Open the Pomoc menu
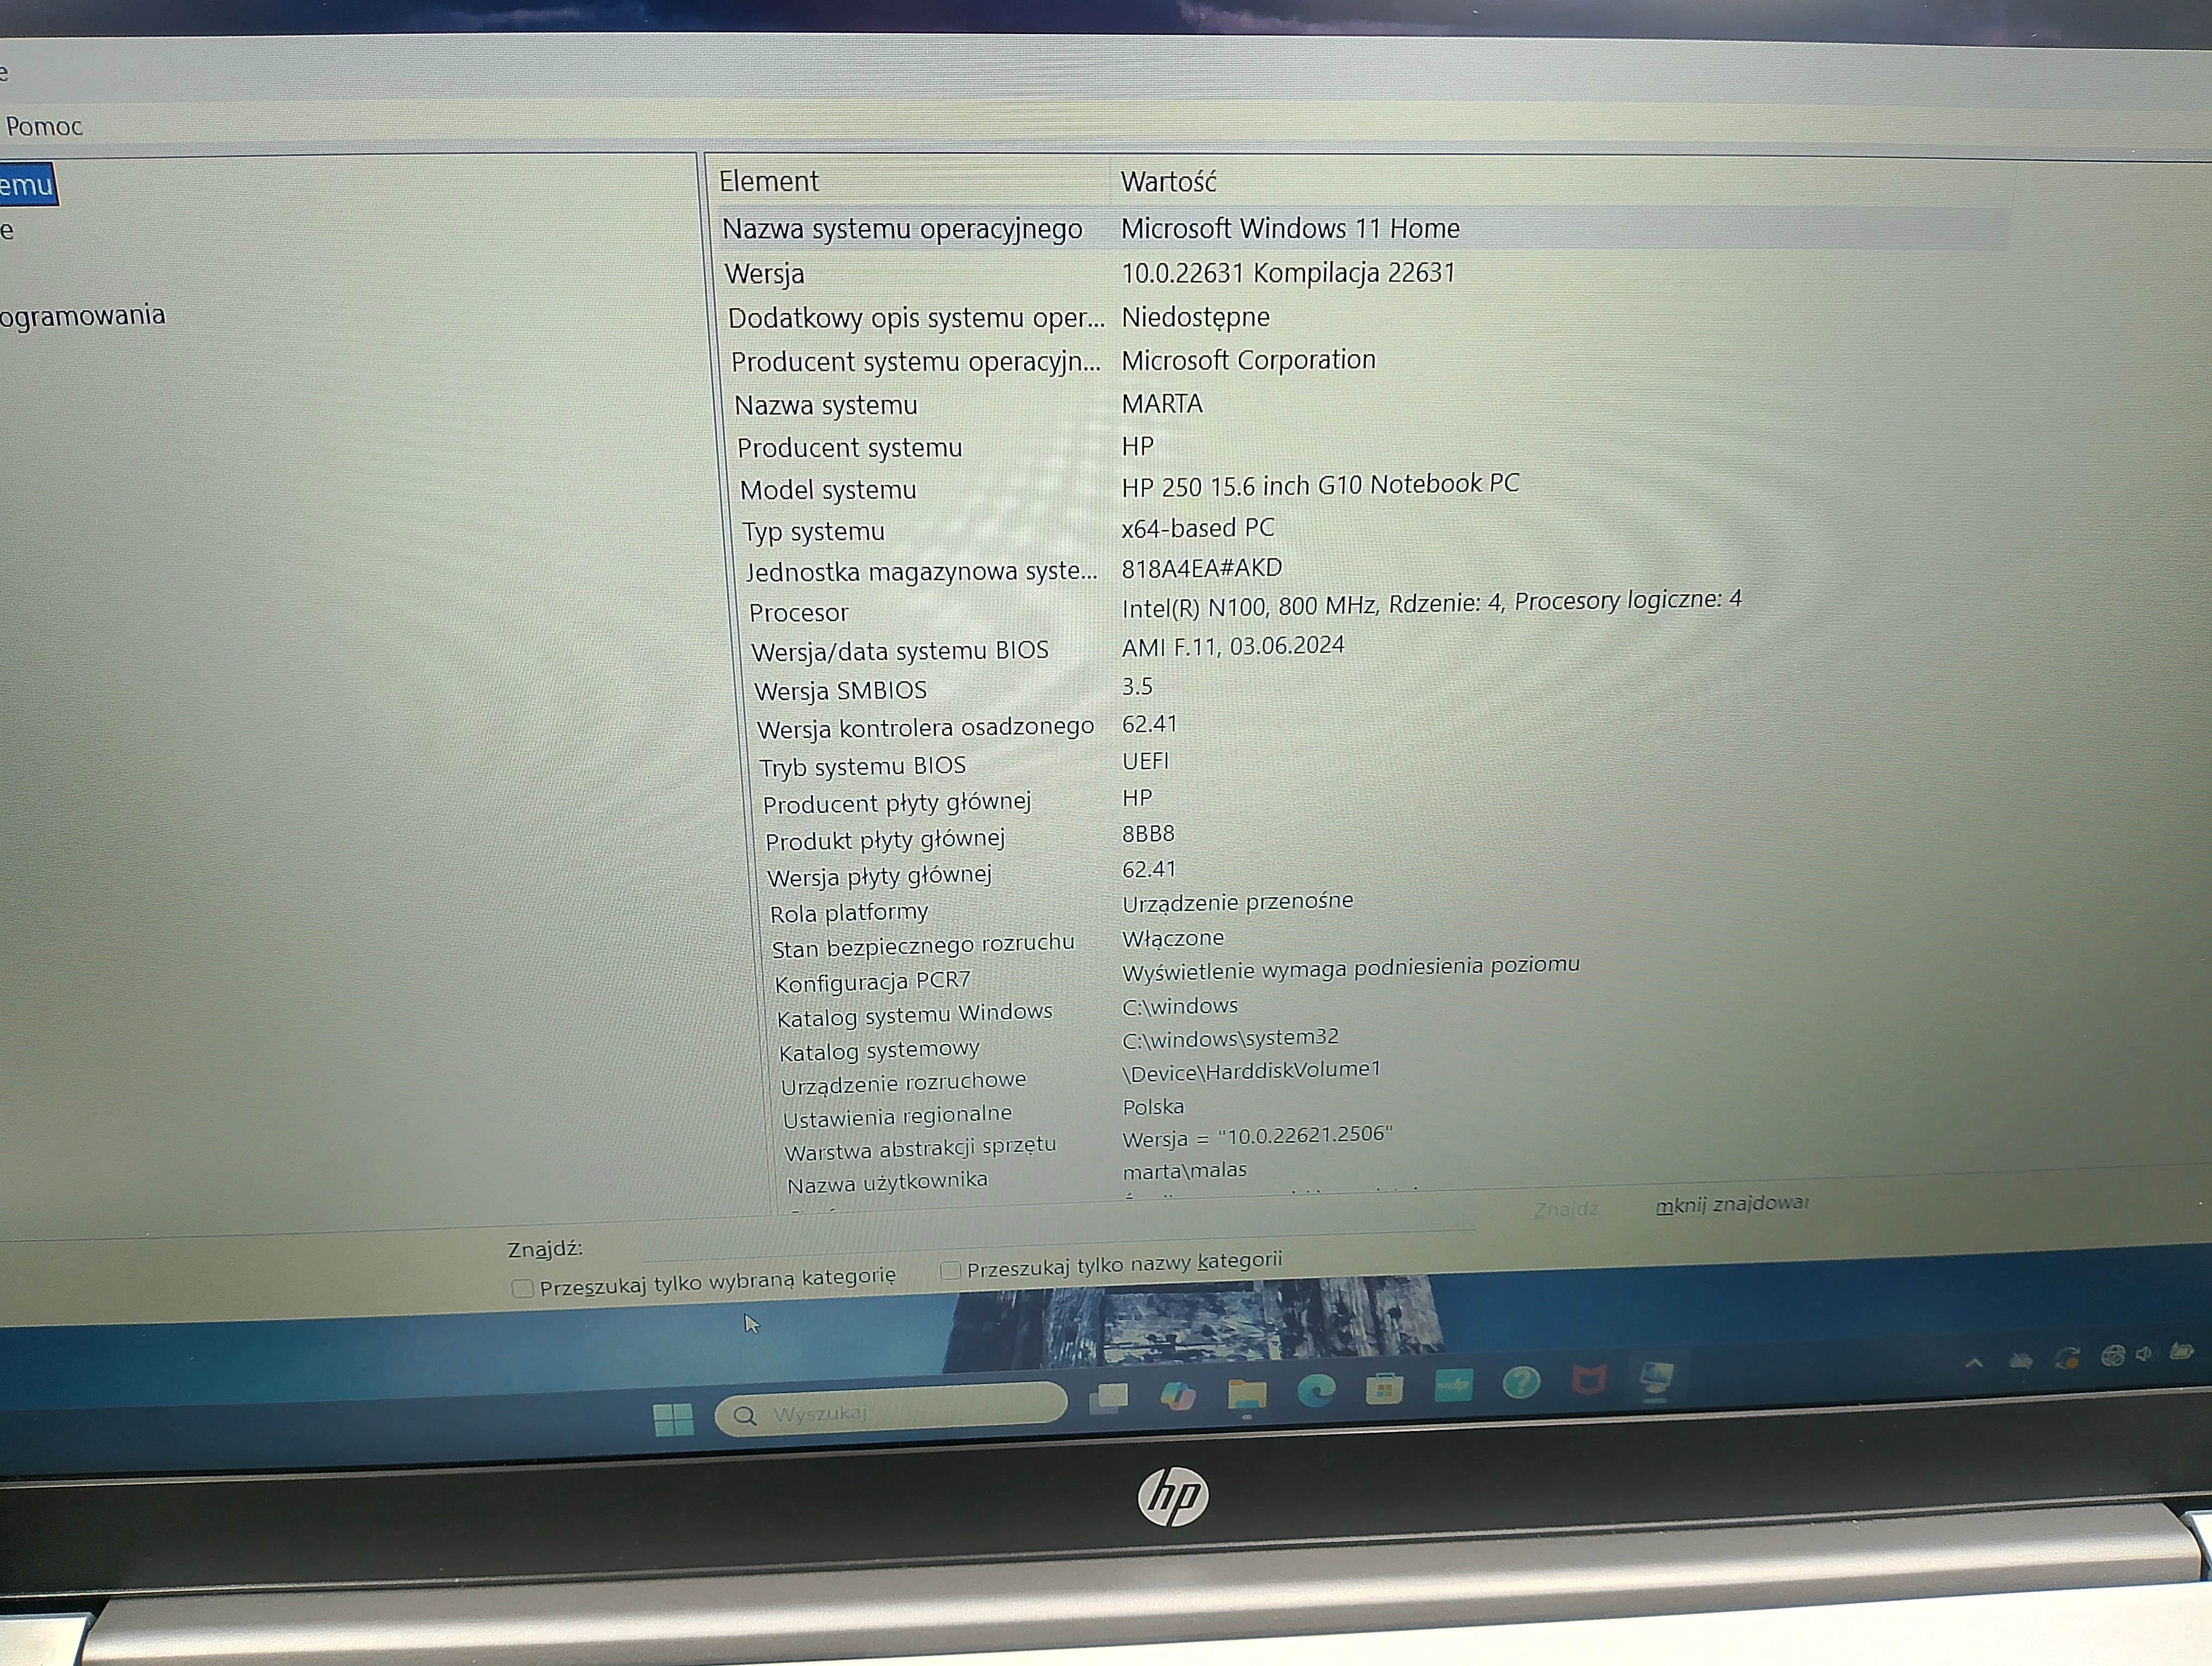Screen dimensions: 2212x1666 [x=44, y=126]
